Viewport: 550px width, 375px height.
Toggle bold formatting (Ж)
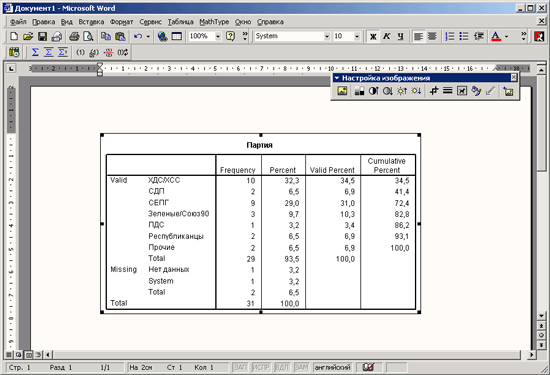click(x=373, y=36)
